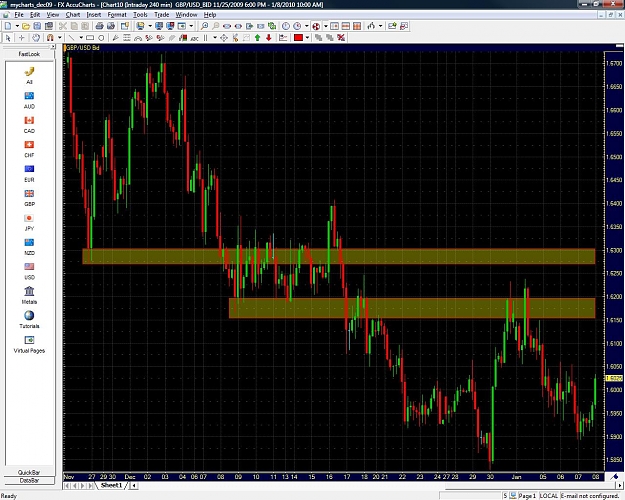
Task: Click the clock time-interval icon
Action: point(286,26)
